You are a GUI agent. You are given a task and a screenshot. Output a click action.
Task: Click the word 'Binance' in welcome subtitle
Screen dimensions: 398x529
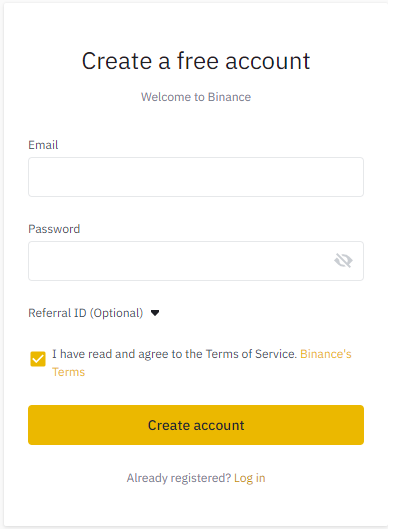[229, 97]
